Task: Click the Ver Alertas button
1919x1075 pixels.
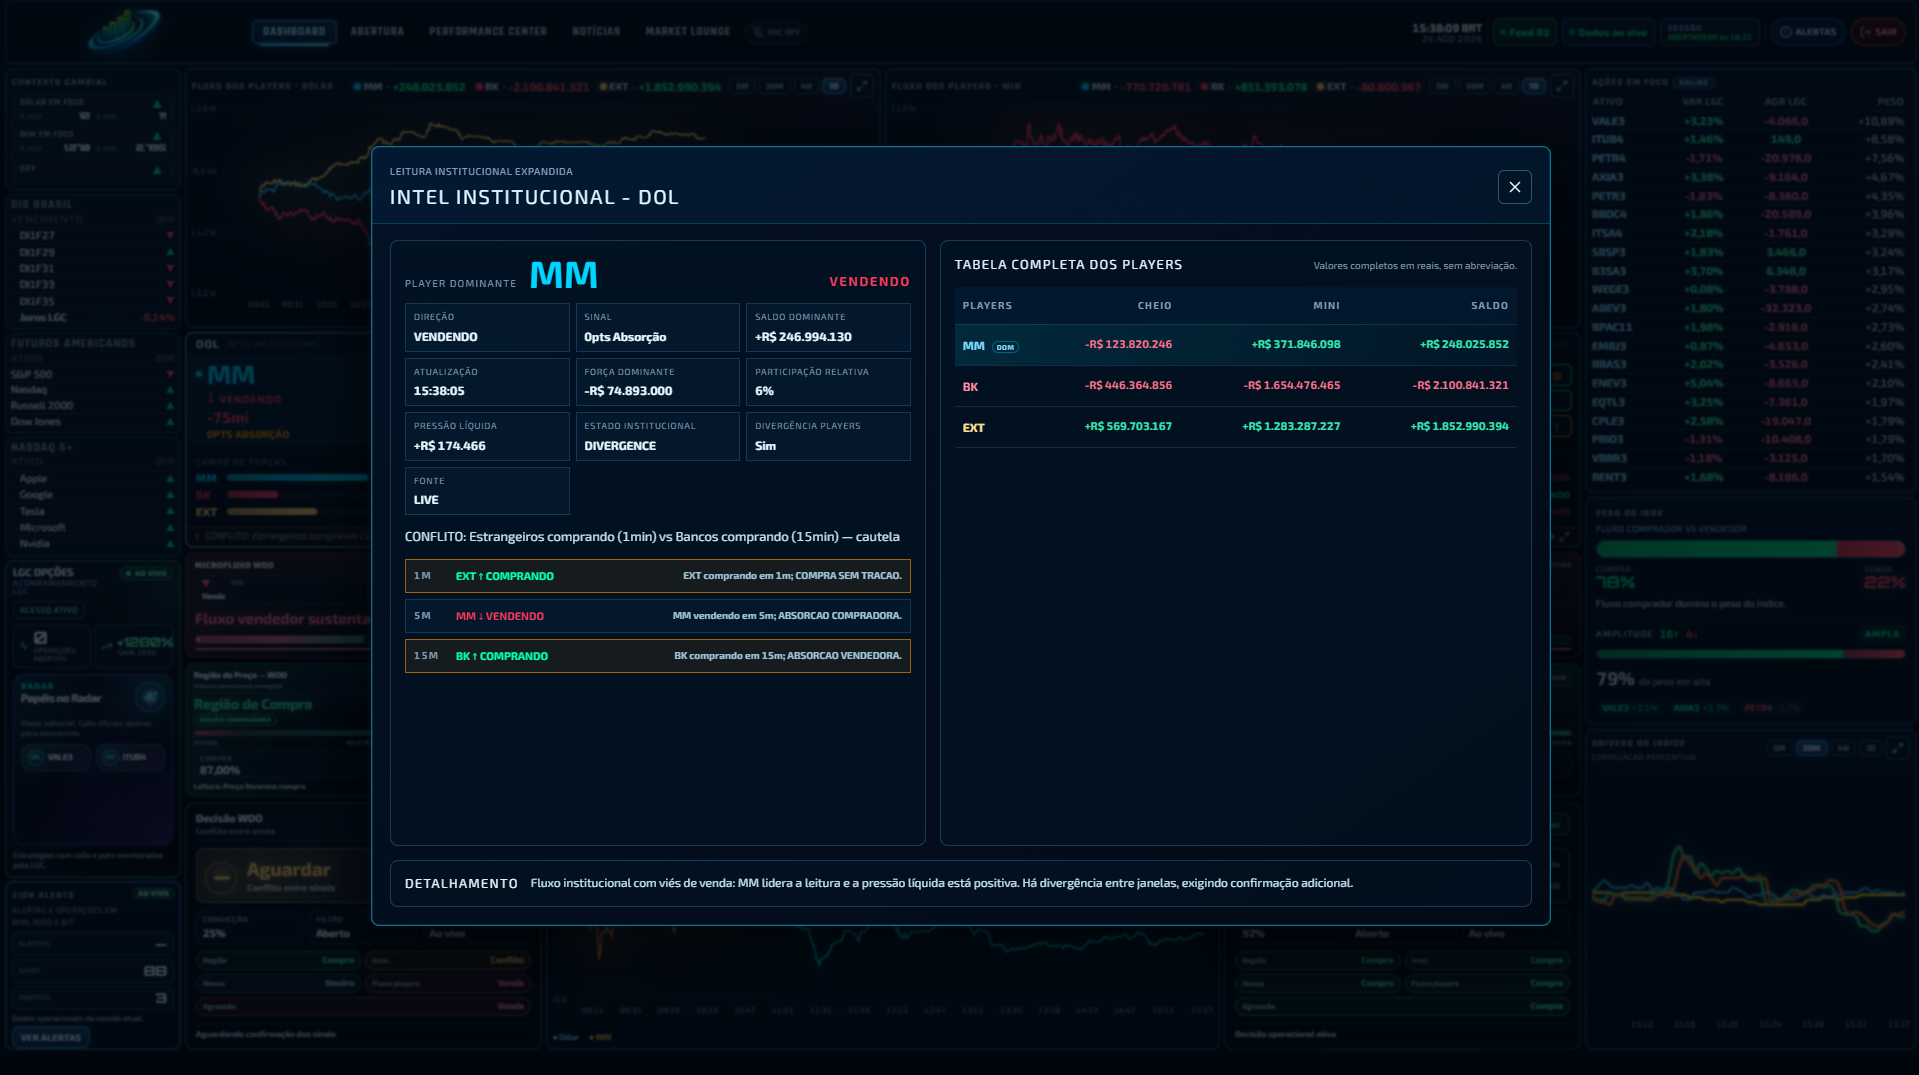Action: pyautogui.click(x=51, y=1037)
